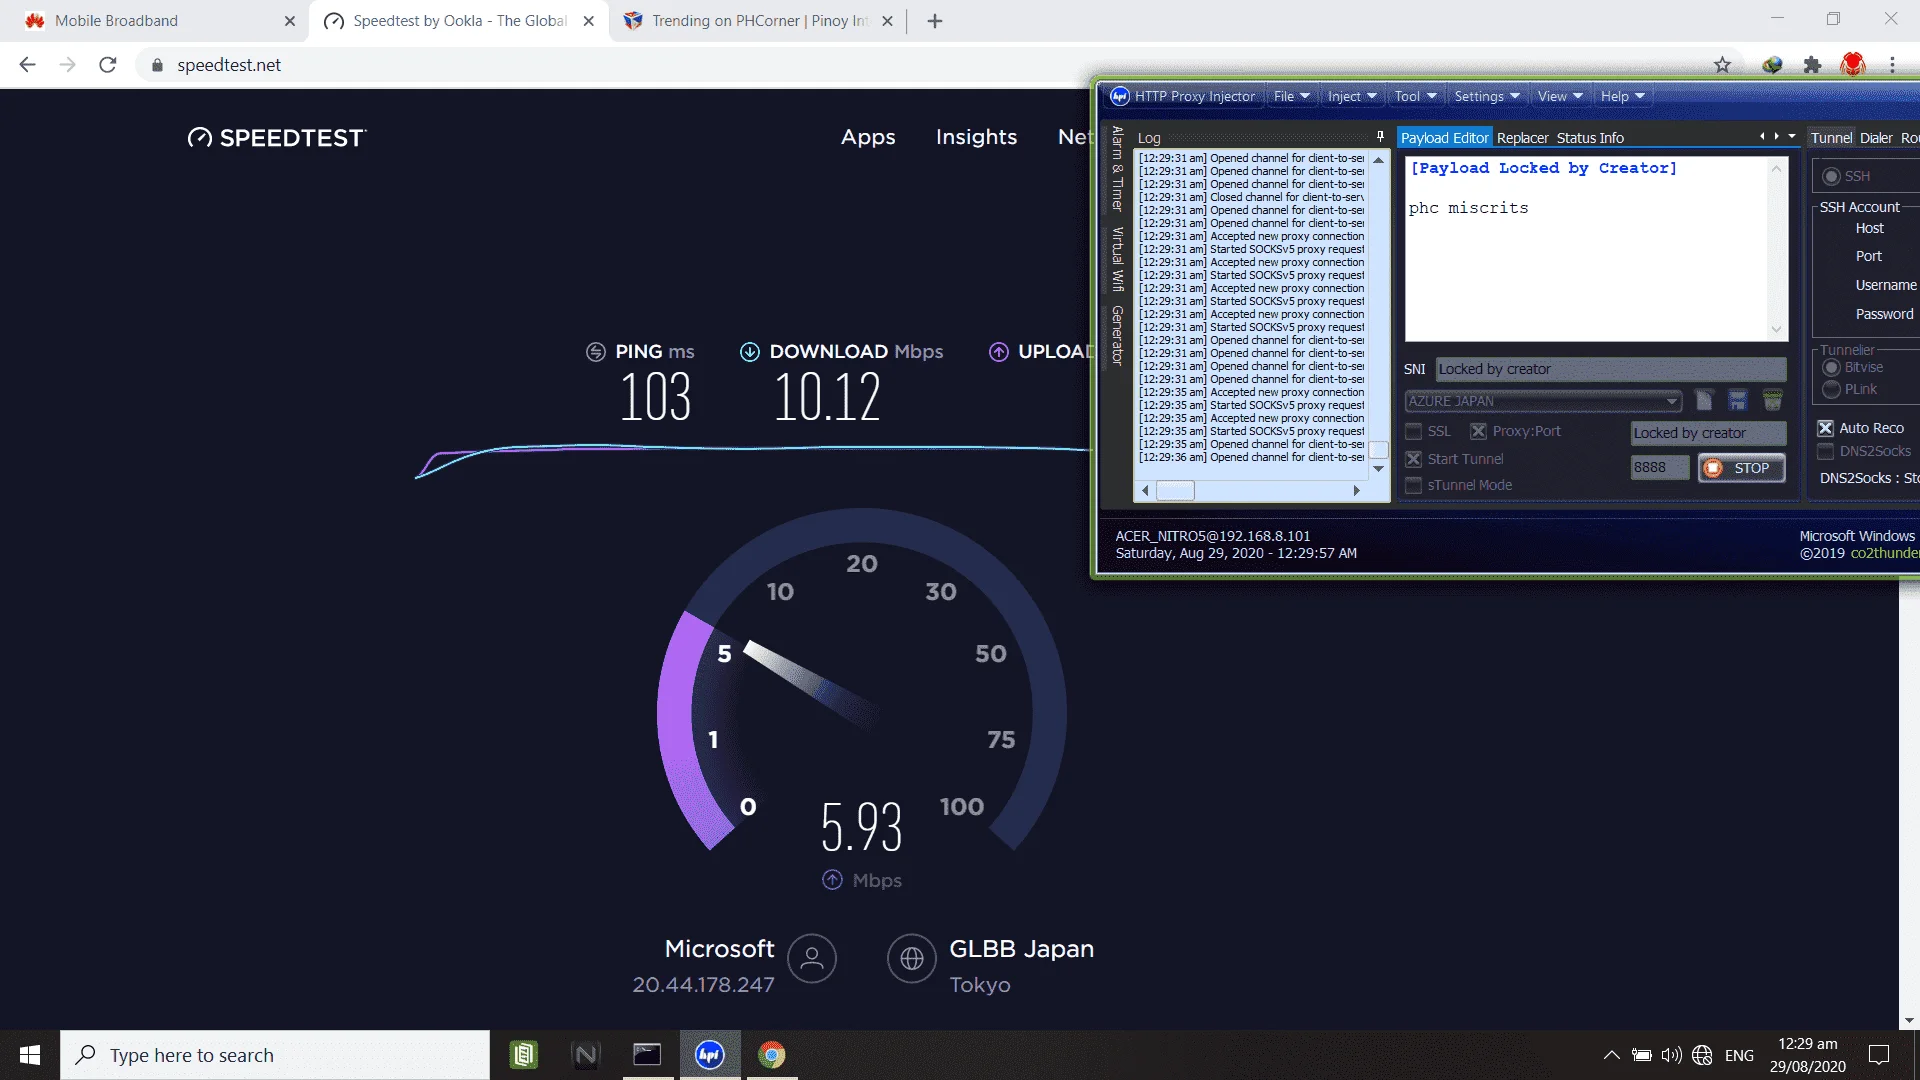This screenshot has height=1080, width=1920.
Task: Click the Windows search box
Action: tap(275, 1055)
